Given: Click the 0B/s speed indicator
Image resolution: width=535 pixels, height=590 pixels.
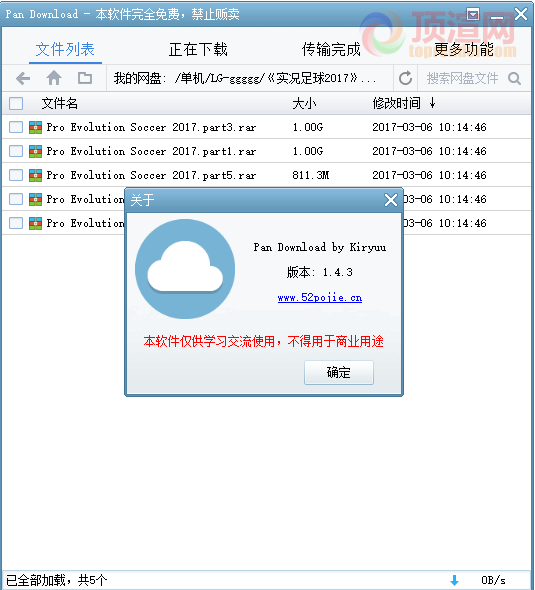Looking at the screenshot, I should pos(493,580).
